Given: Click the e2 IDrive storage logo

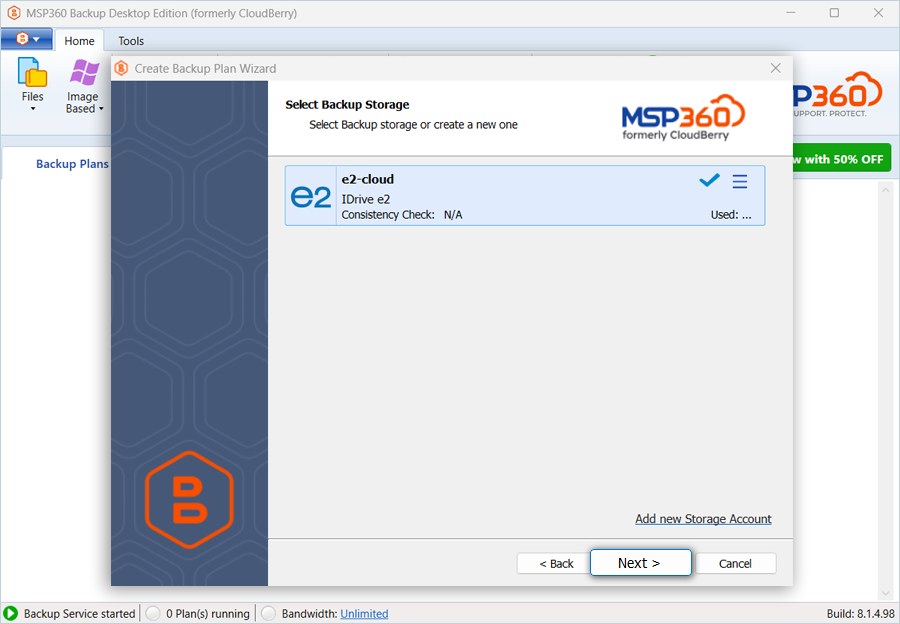Looking at the screenshot, I should 310,196.
